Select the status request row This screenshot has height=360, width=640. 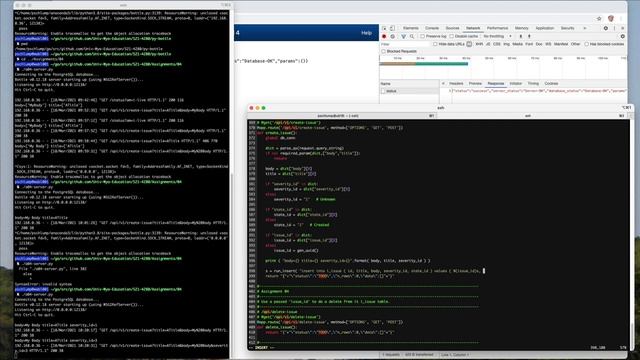[409, 91]
